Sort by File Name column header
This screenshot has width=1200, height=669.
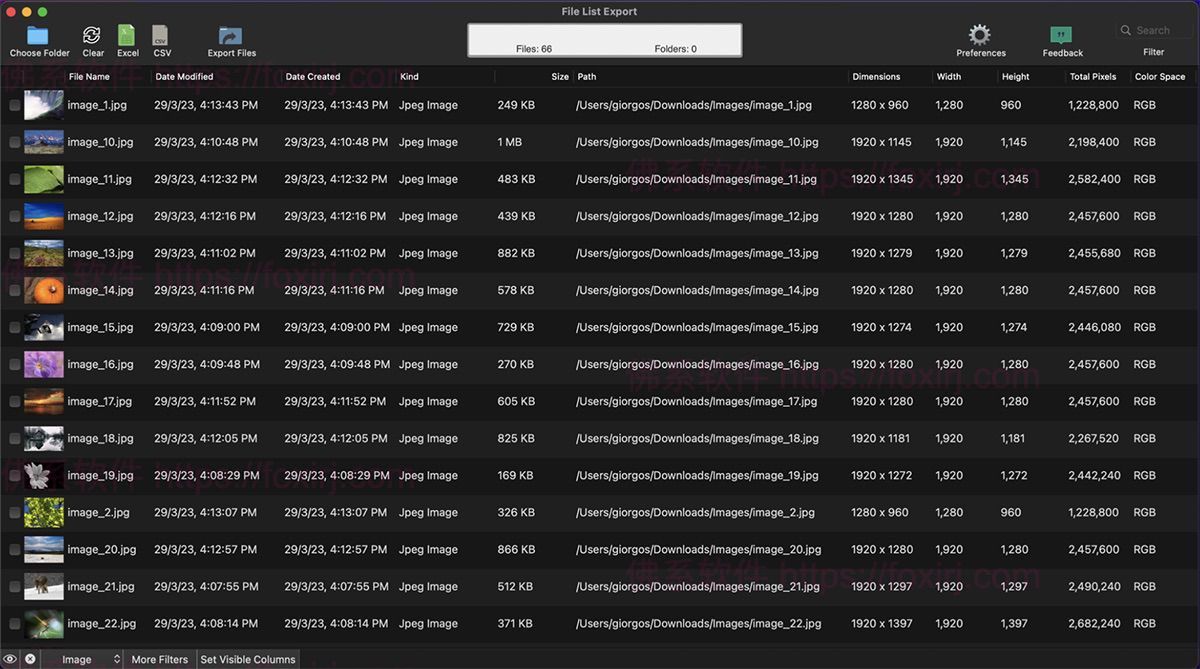pos(89,76)
